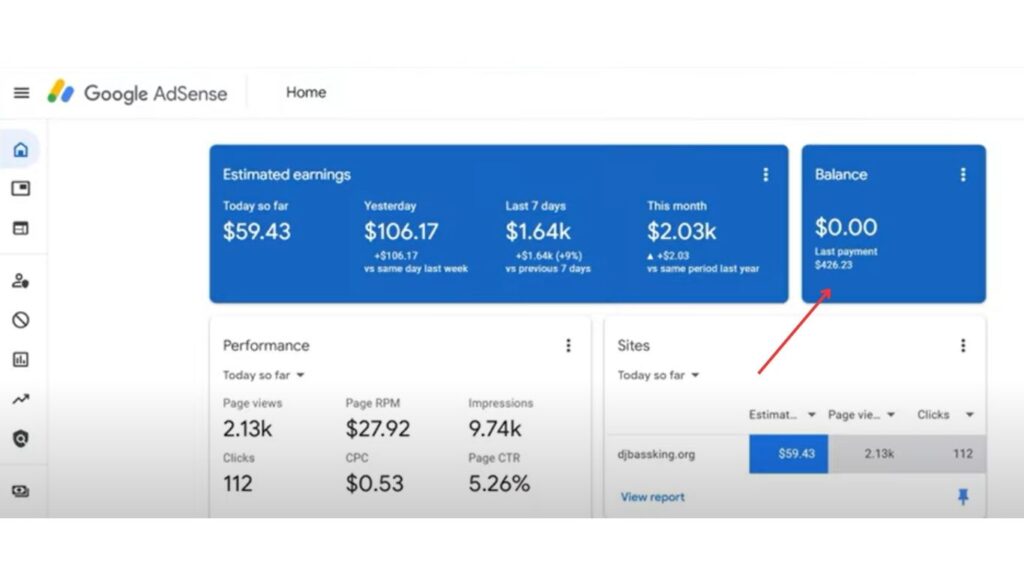Click This month earnings $2.03k
The width and height of the screenshot is (1024, 576).
pos(681,231)
